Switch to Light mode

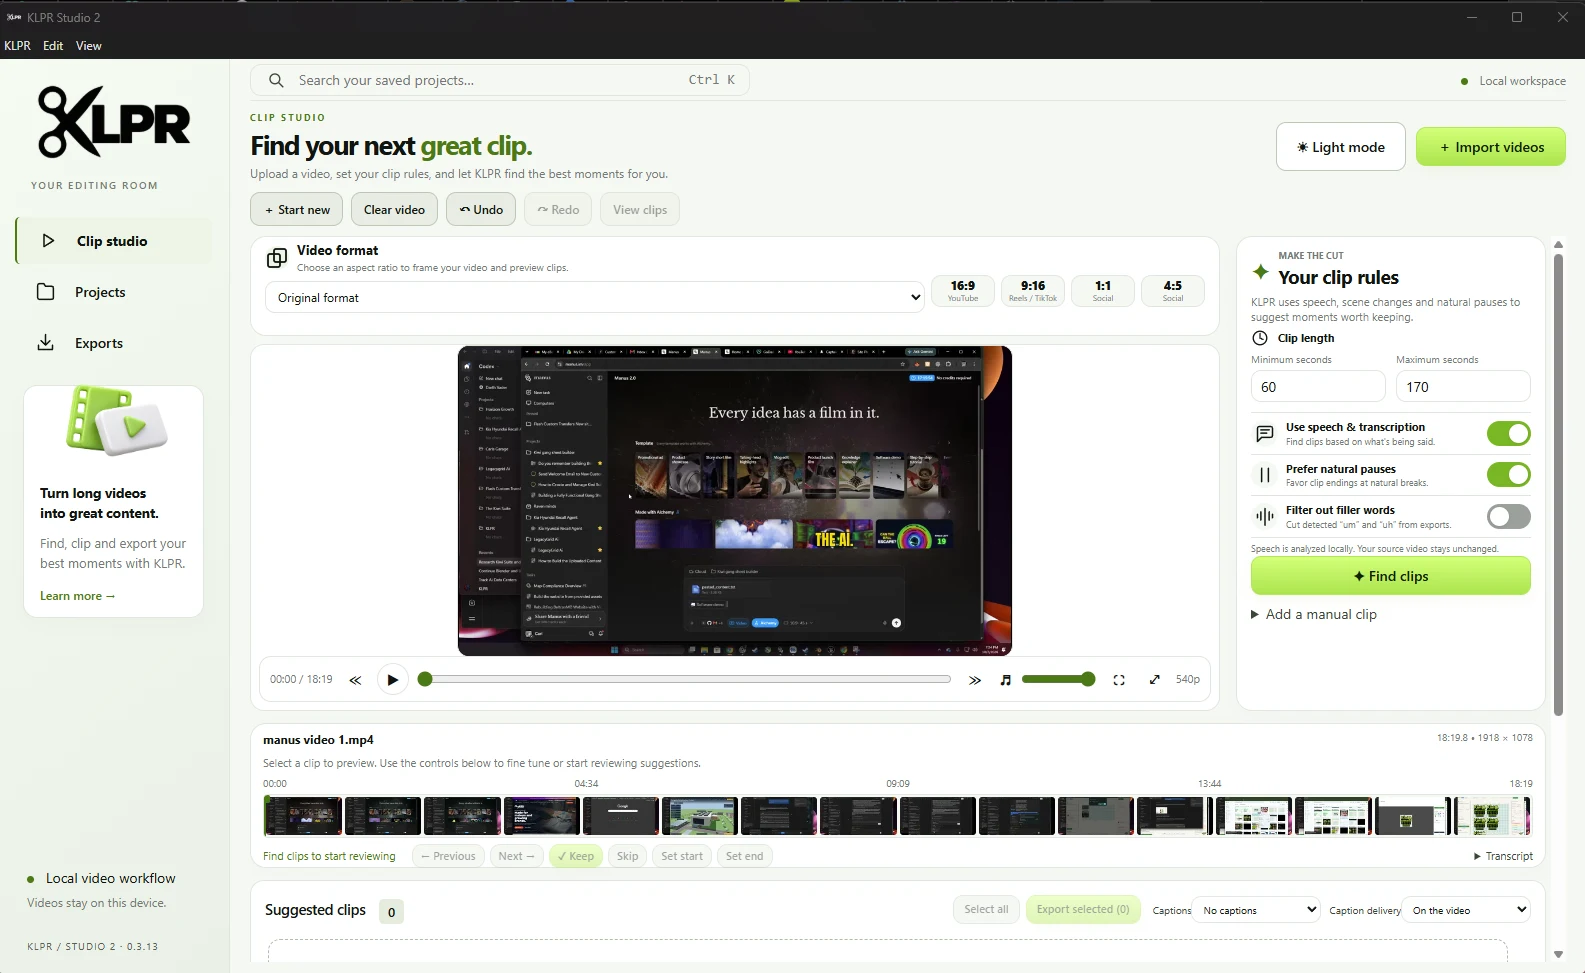click(x=1341, y=147)
